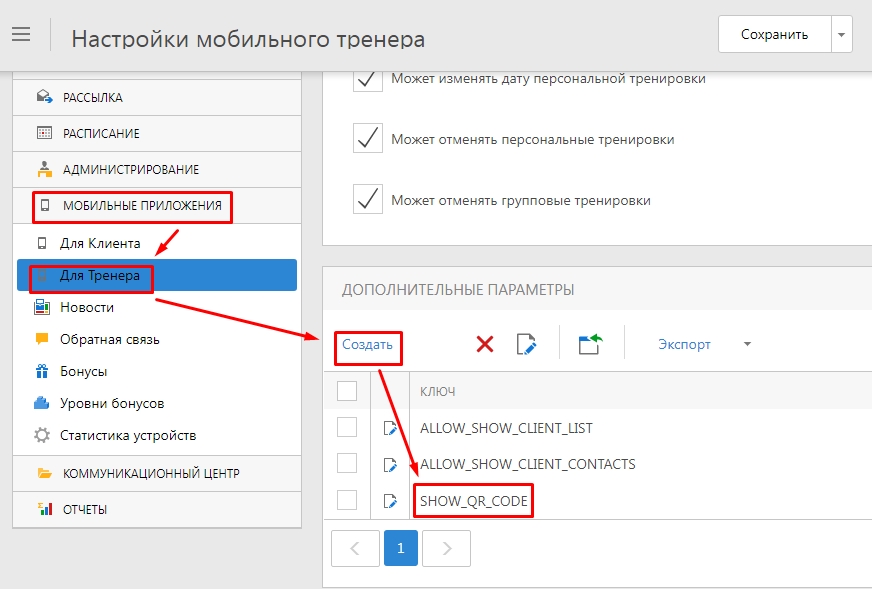Expand the Экспорт dropdown arrow
This screenshot has height=589, width=872.
[747, 344]
